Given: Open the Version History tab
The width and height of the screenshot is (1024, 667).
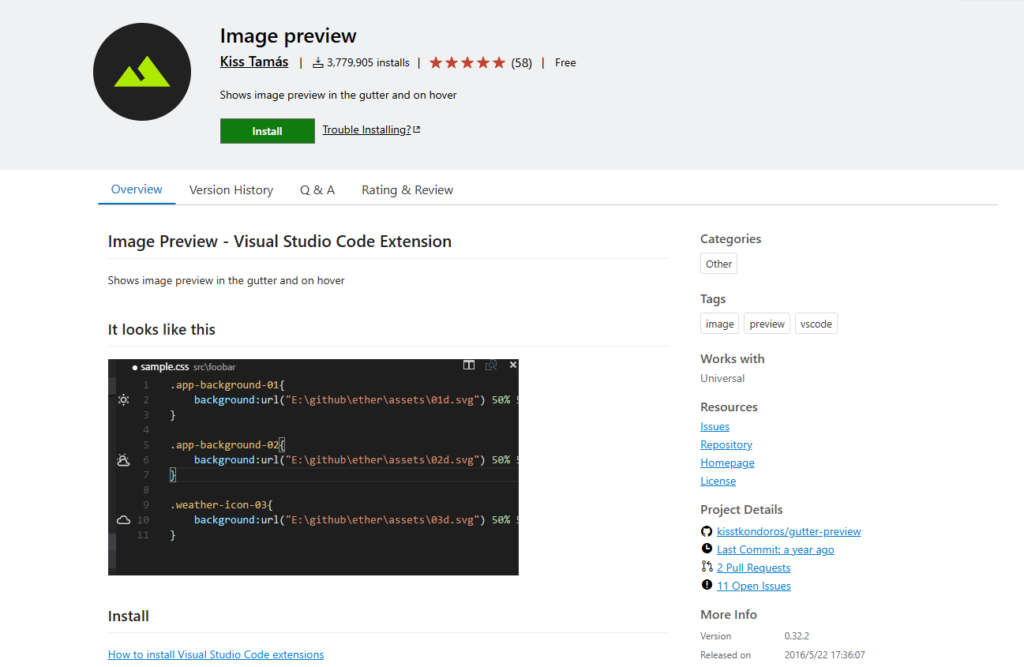Looking at the screenshot, I should click(231, 190).
